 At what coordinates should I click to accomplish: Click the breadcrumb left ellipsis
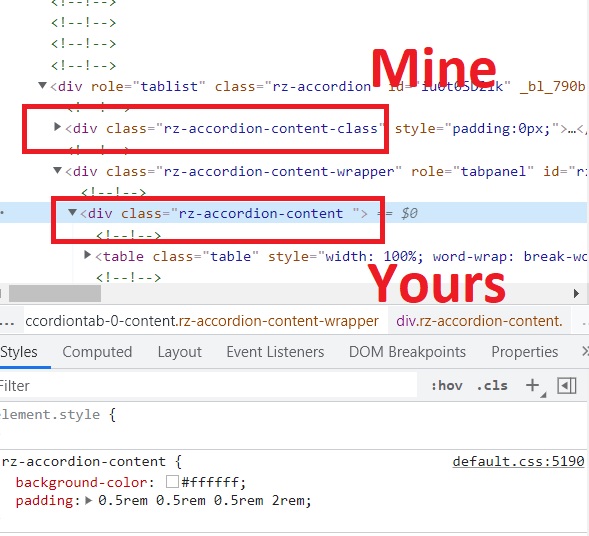click(x=8, y=322)
